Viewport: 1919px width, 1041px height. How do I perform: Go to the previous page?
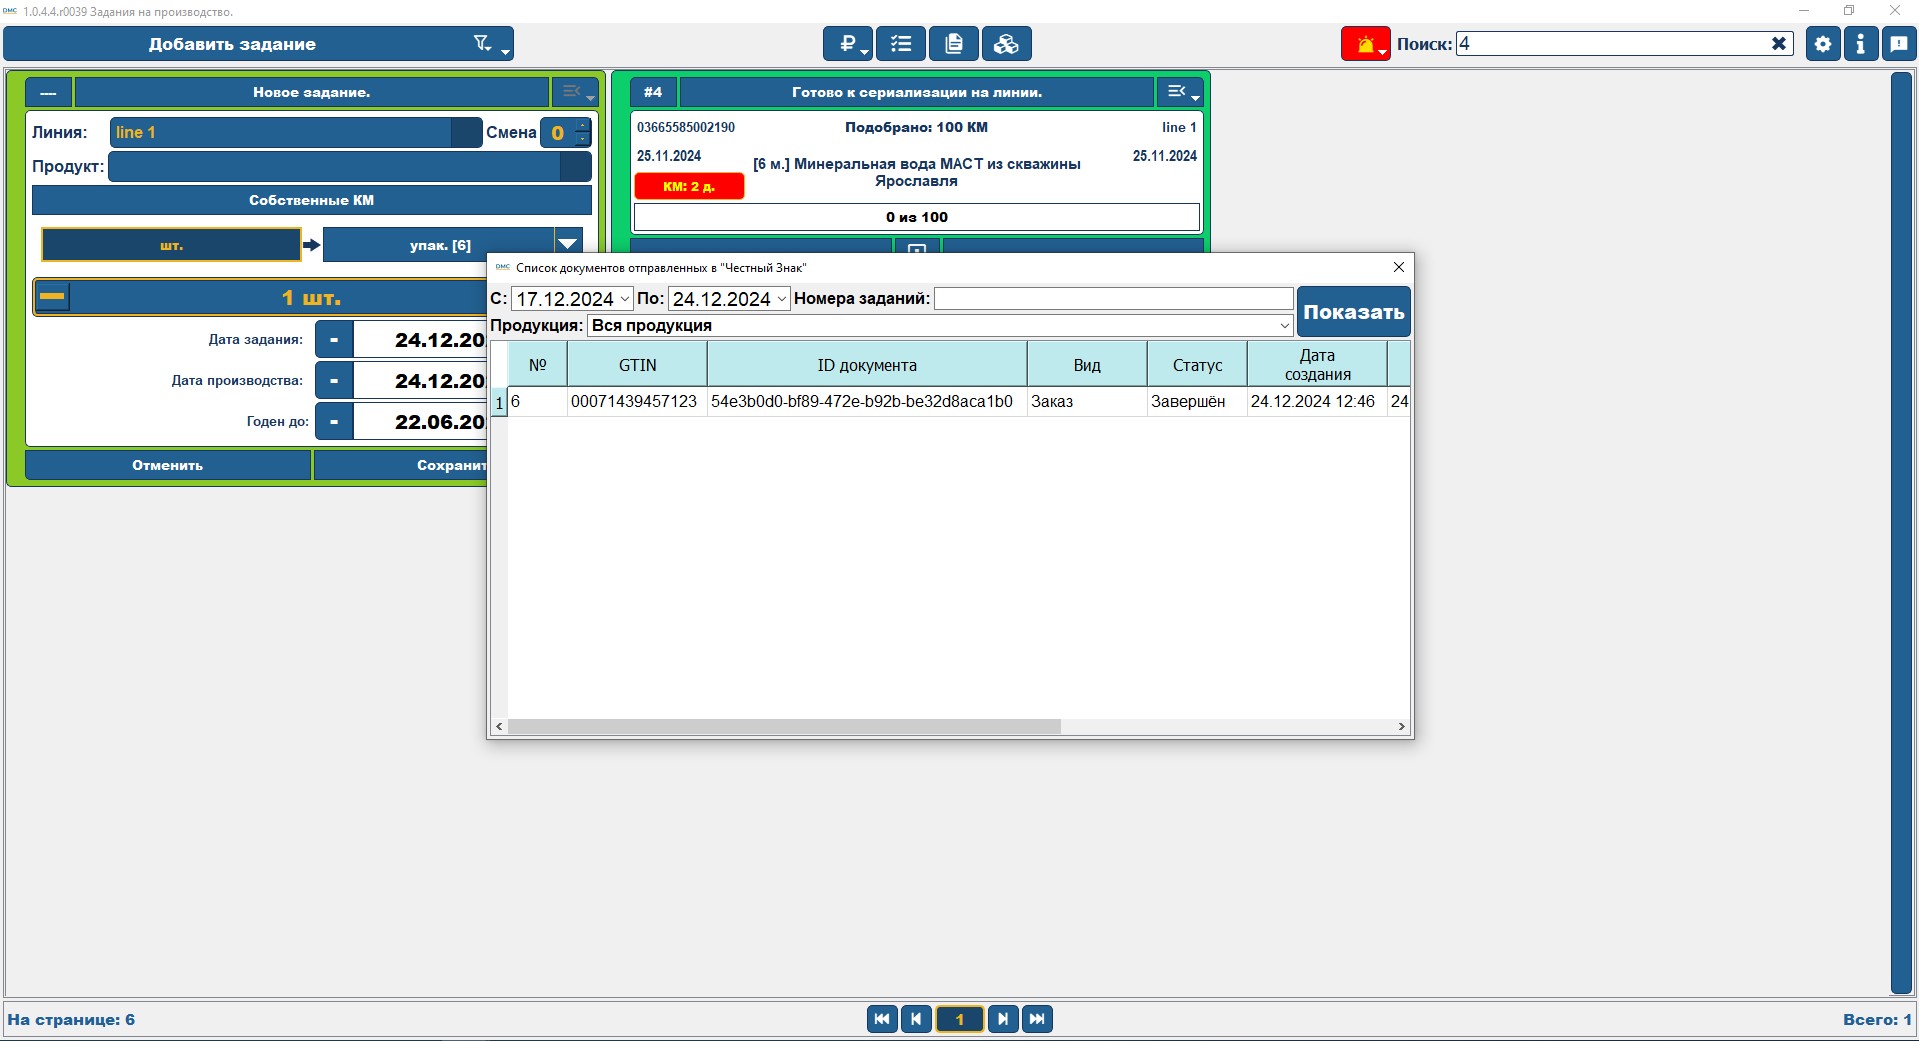(916, 1019)
